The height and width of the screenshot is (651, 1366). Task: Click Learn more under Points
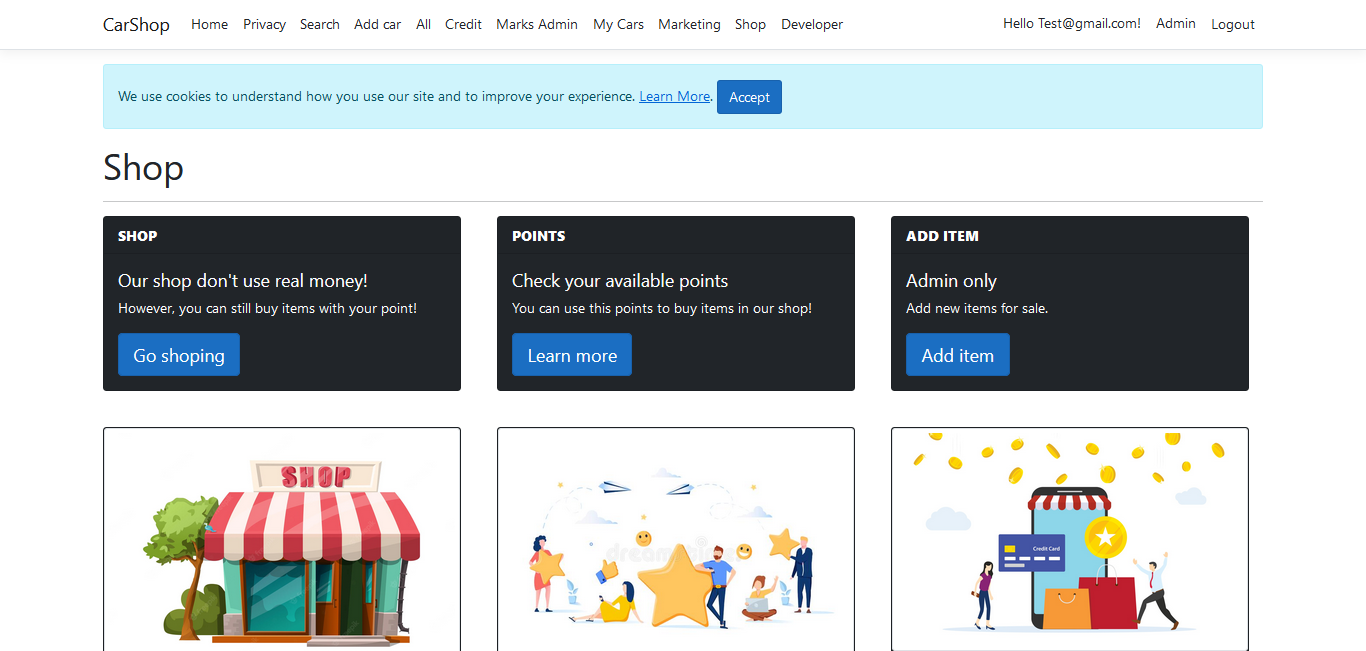click(571, 354)
